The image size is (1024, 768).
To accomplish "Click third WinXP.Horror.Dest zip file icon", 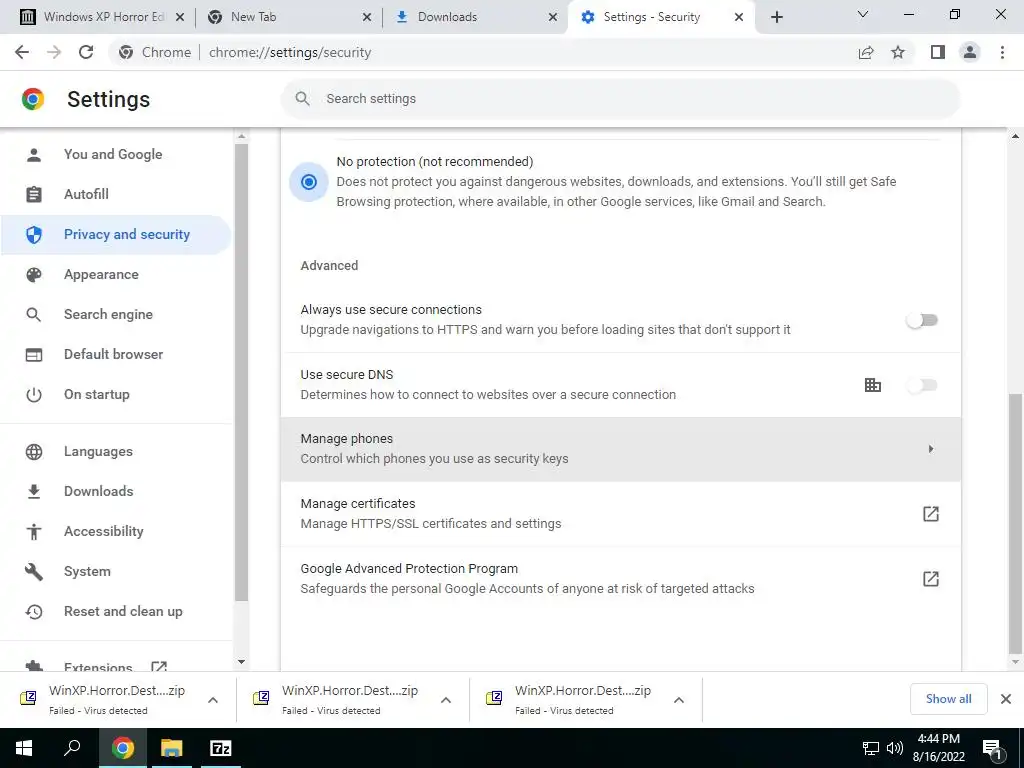I will click(494, 698).
